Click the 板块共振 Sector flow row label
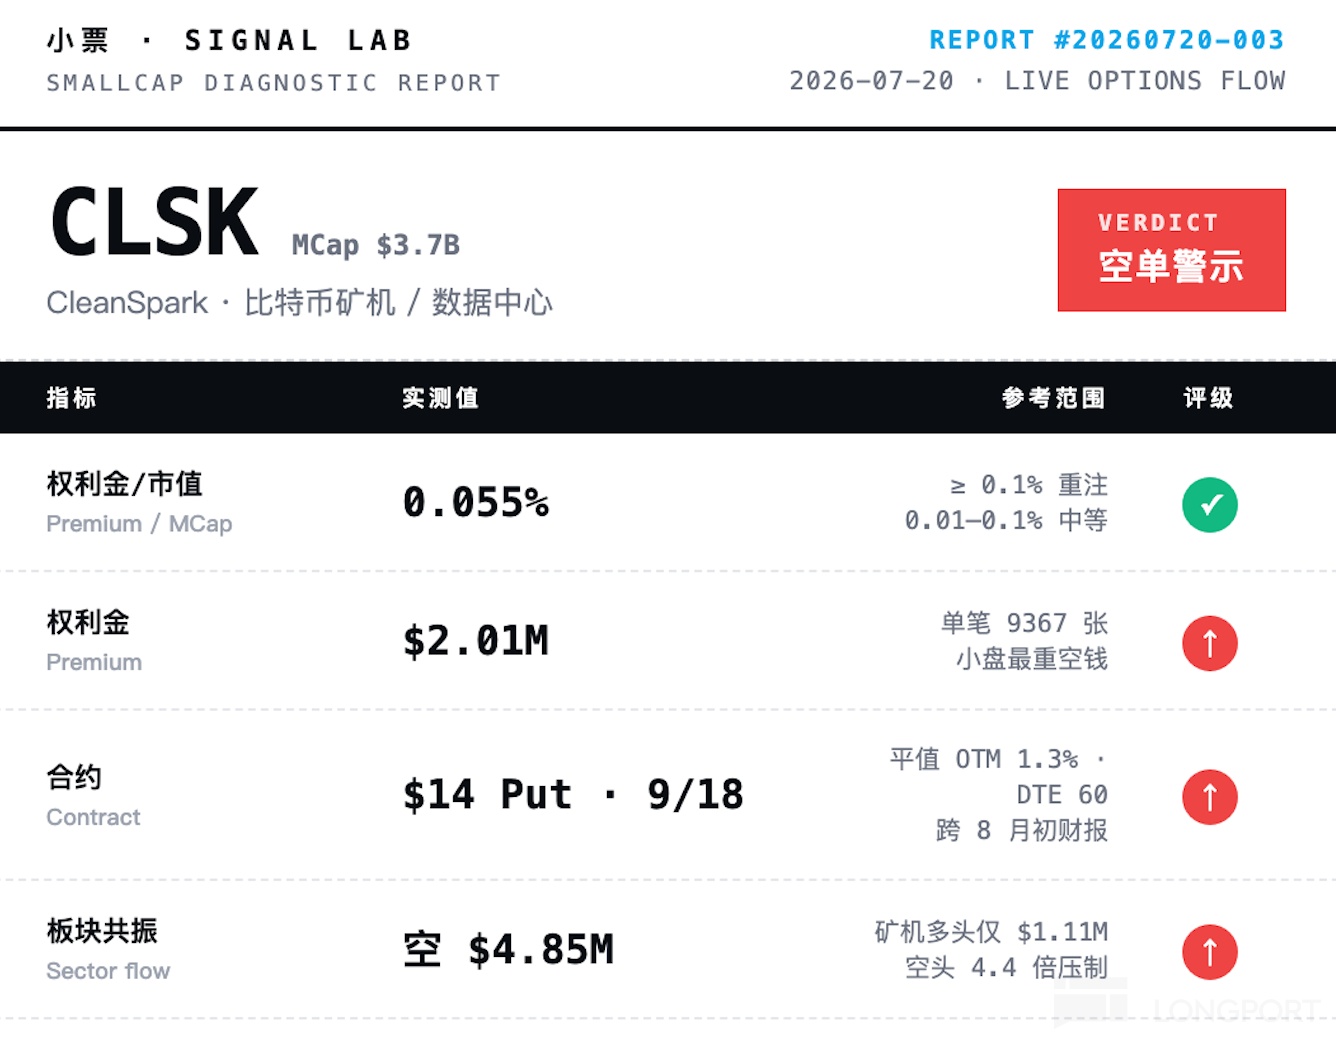This screenshot has height=1044, width=1336. click(x=108, y=950)
